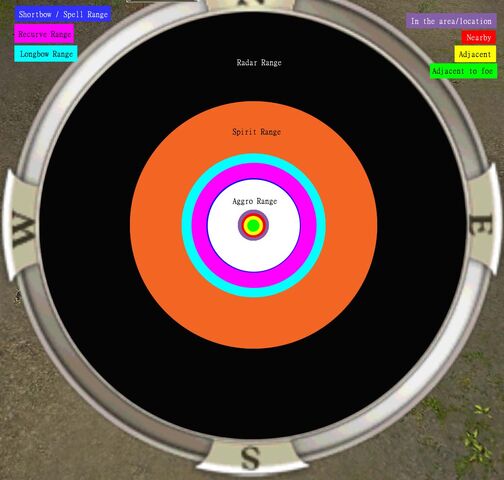Click the 'In the area/location' purple label
Screen dimensions: 504x480
point(451,21)
